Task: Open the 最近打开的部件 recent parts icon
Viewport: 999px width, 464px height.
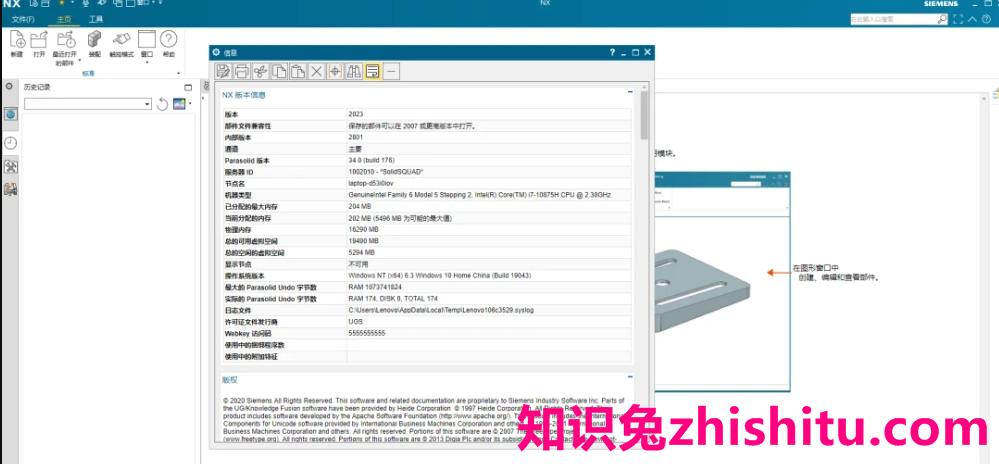Action: 66,40
